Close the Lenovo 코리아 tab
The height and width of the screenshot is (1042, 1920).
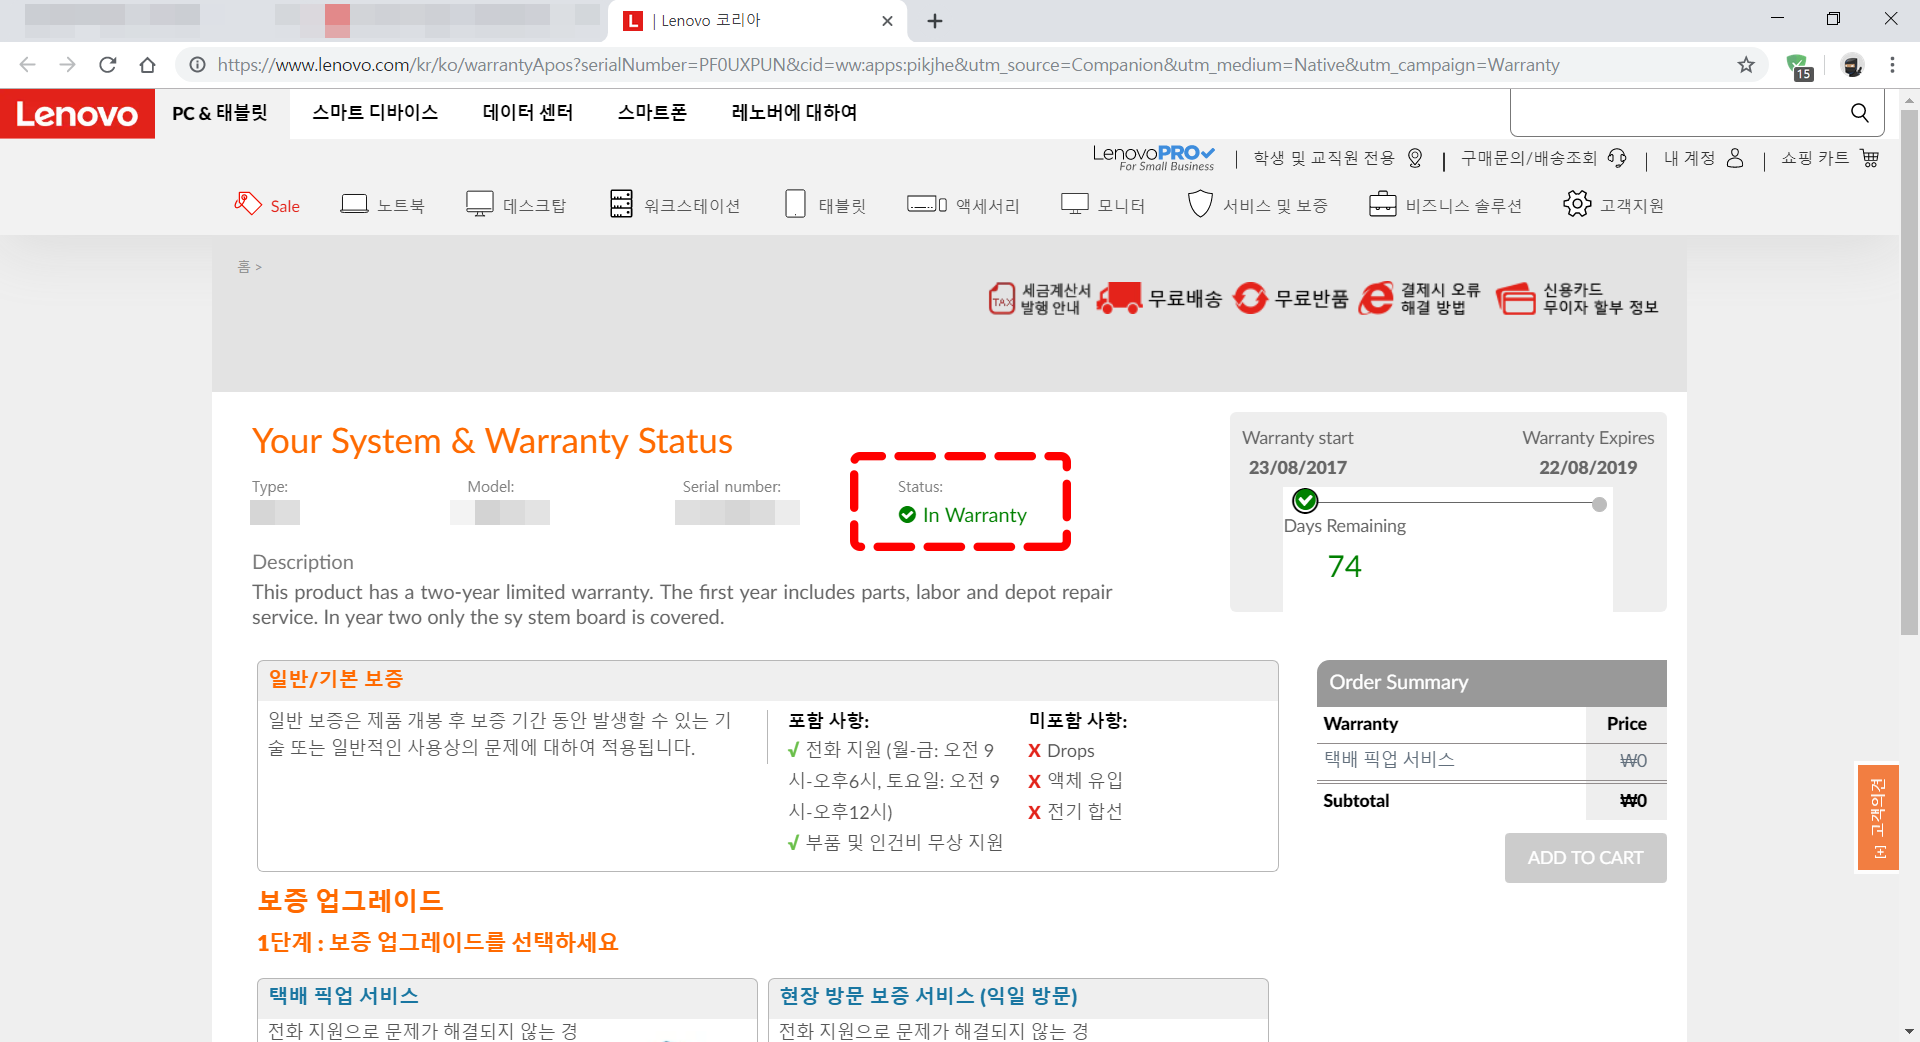click(x=887, y=21)
